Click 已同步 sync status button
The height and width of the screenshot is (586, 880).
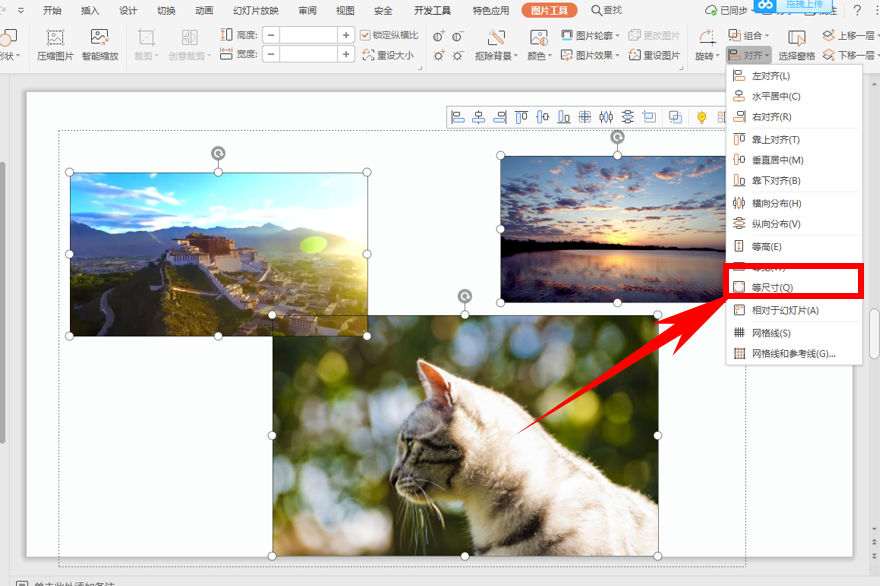click(728, 10)
